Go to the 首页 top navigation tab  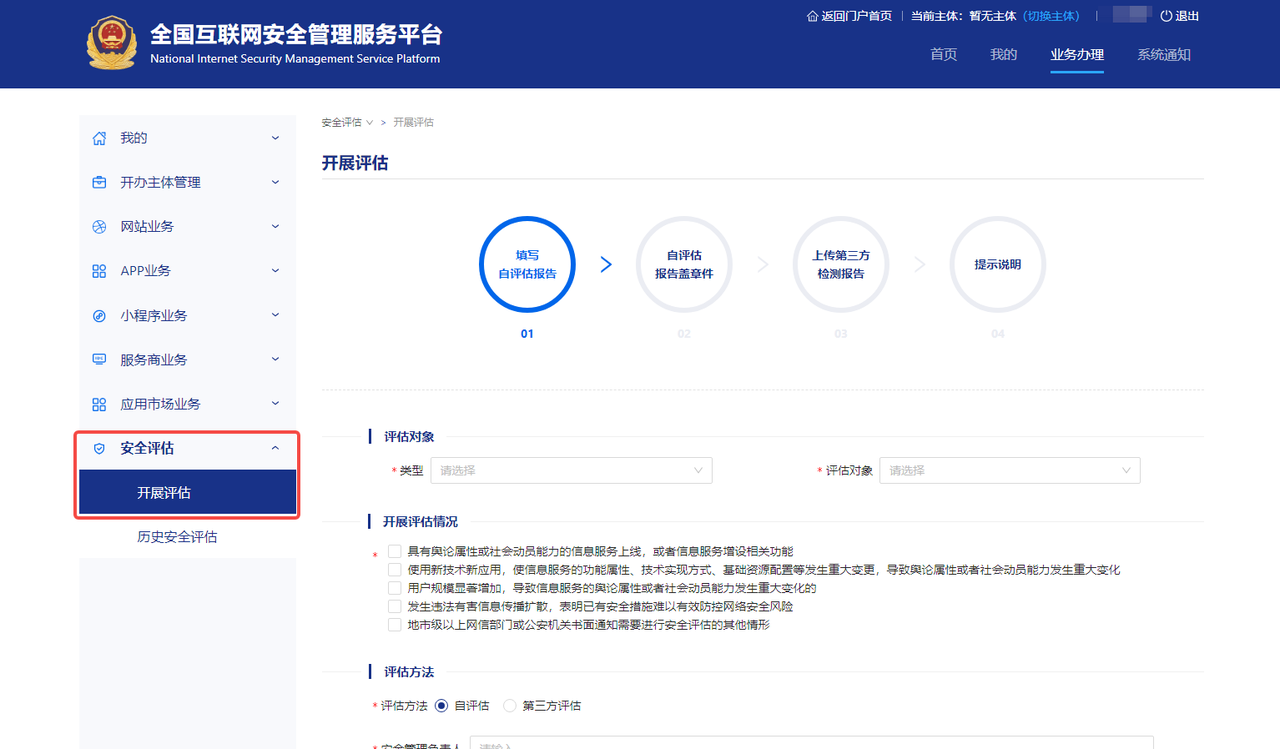point(944,55)
